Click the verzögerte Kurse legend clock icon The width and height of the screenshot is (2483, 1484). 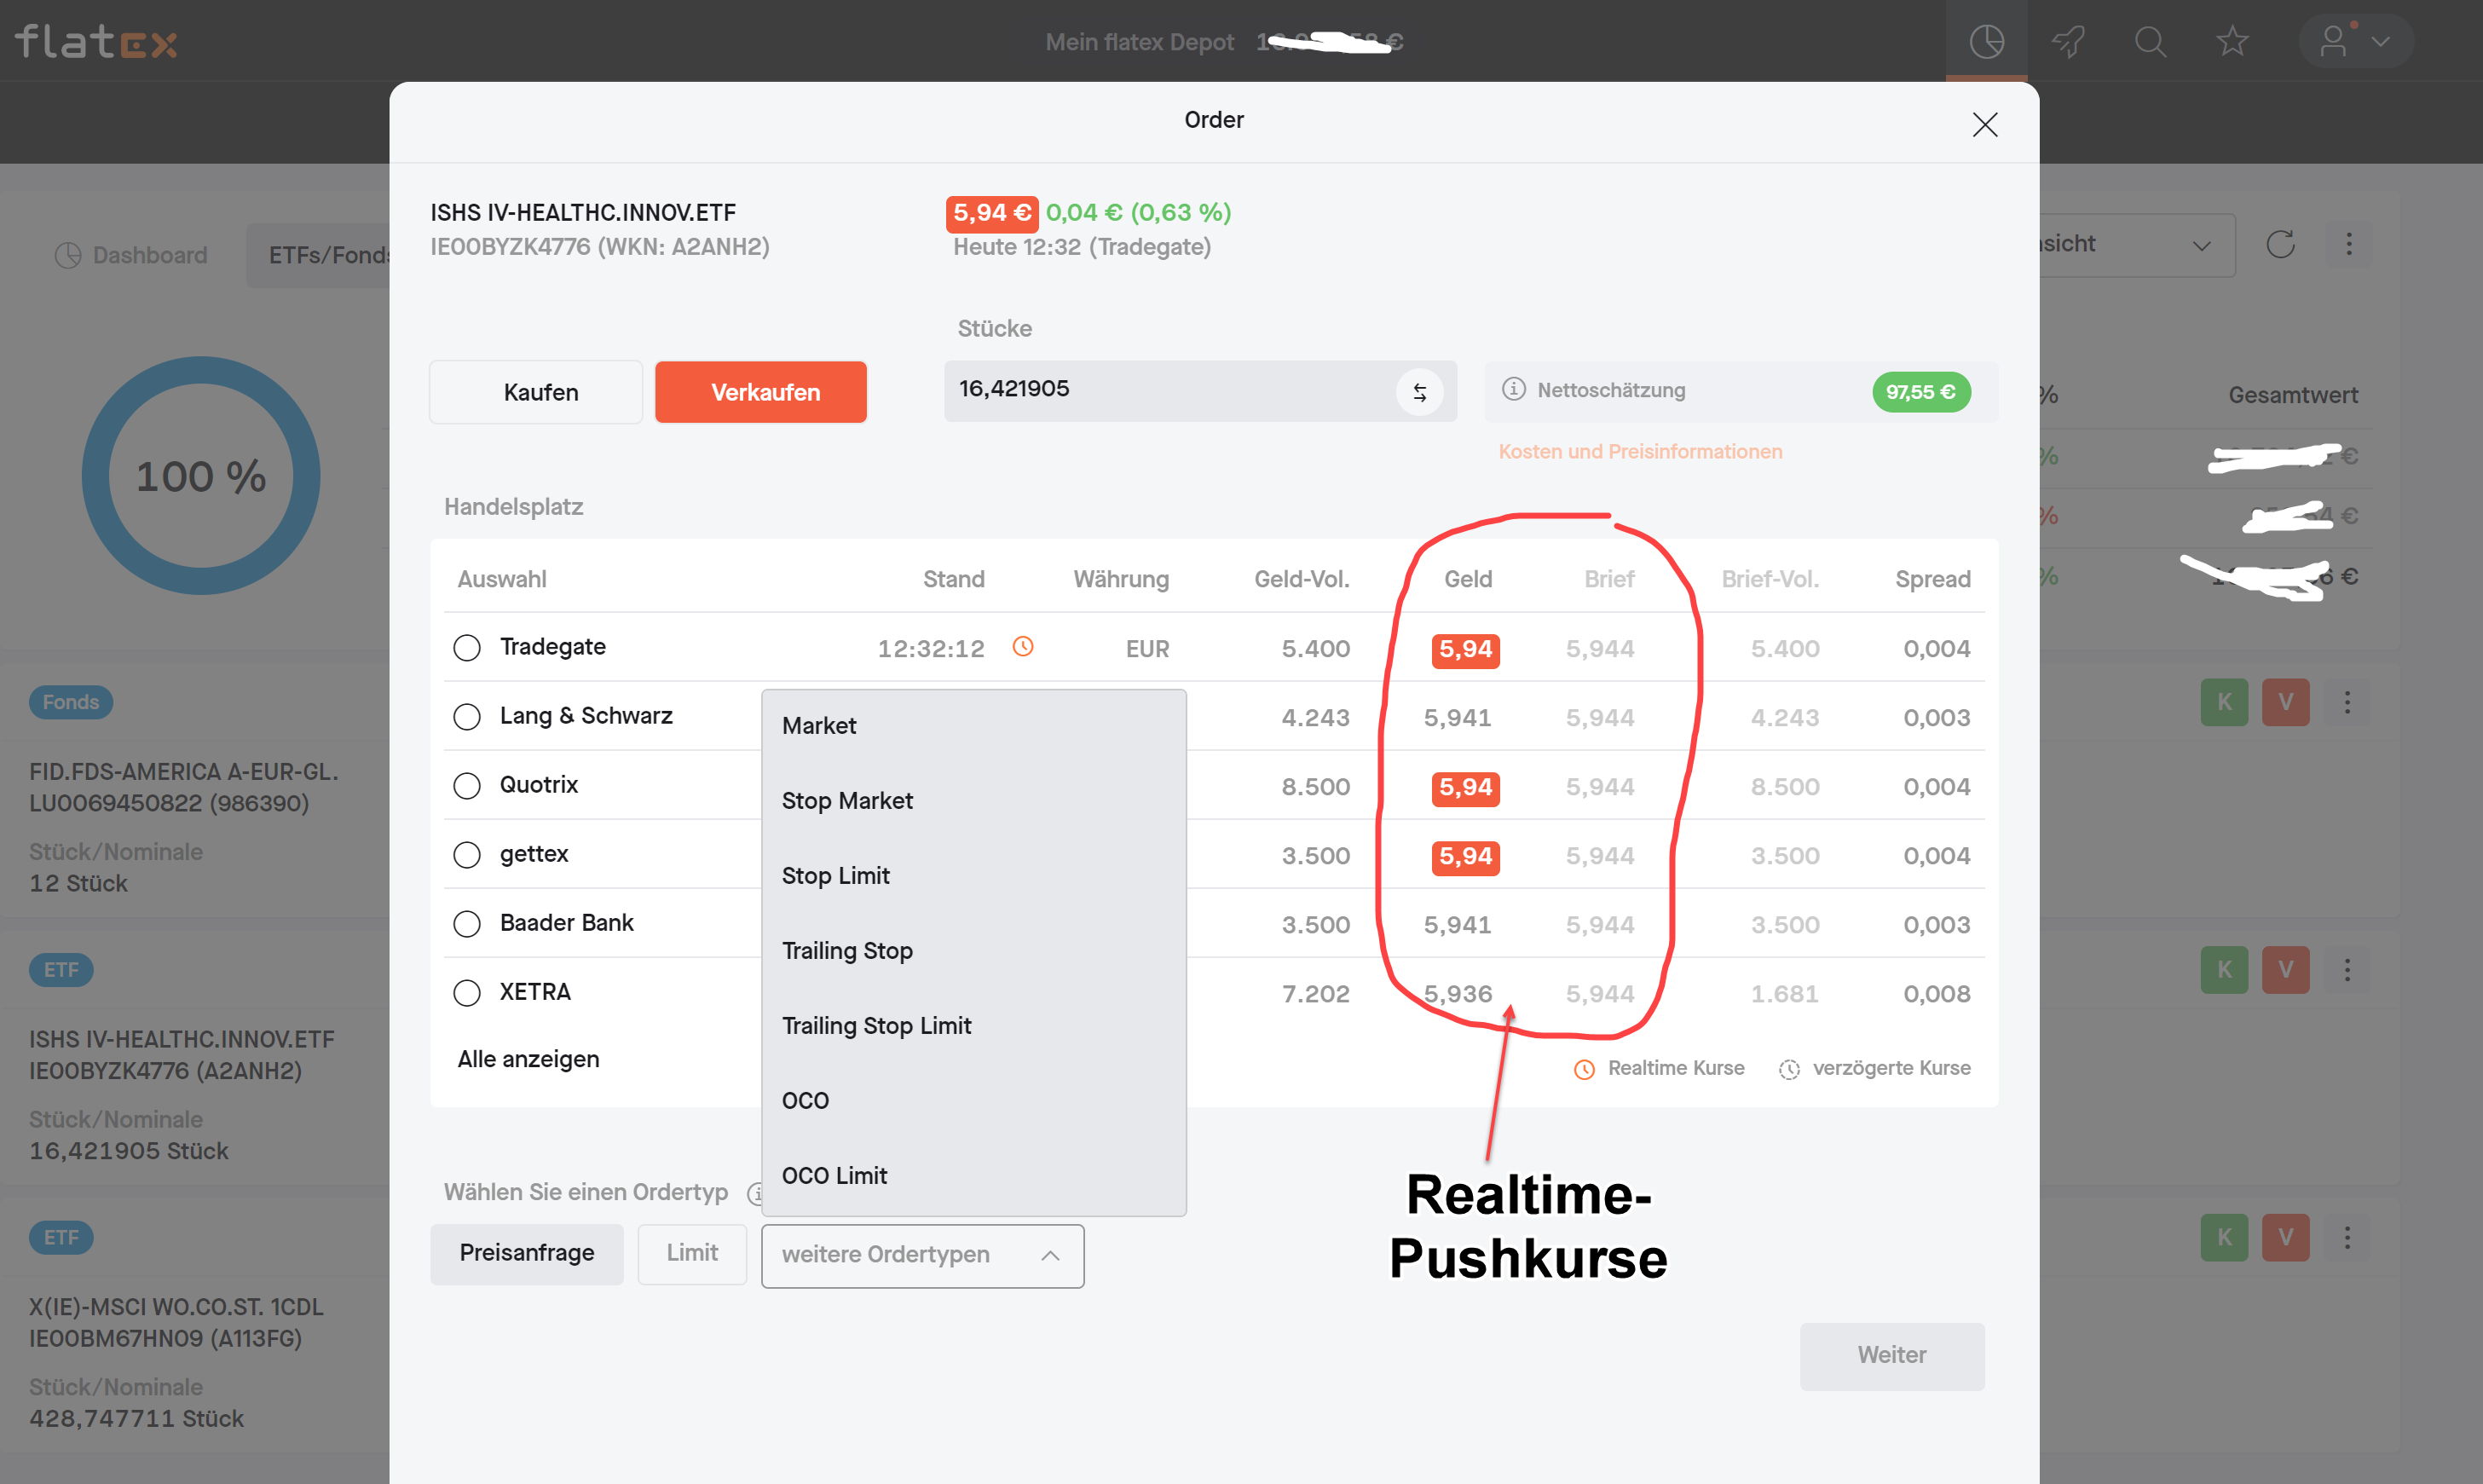coord(1789,1069)
